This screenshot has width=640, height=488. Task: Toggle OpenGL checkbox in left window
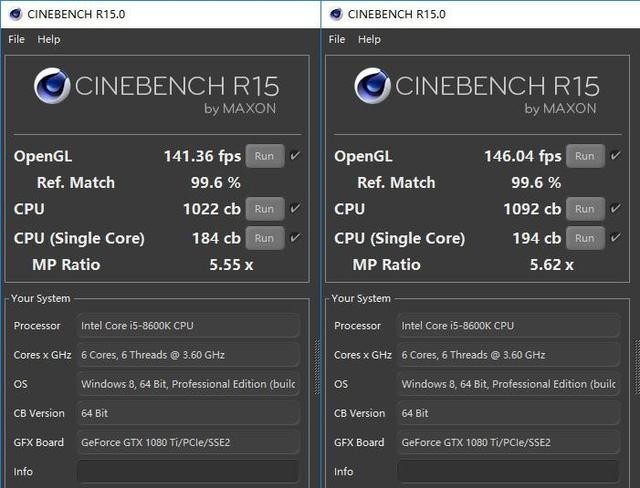[295, 155]
